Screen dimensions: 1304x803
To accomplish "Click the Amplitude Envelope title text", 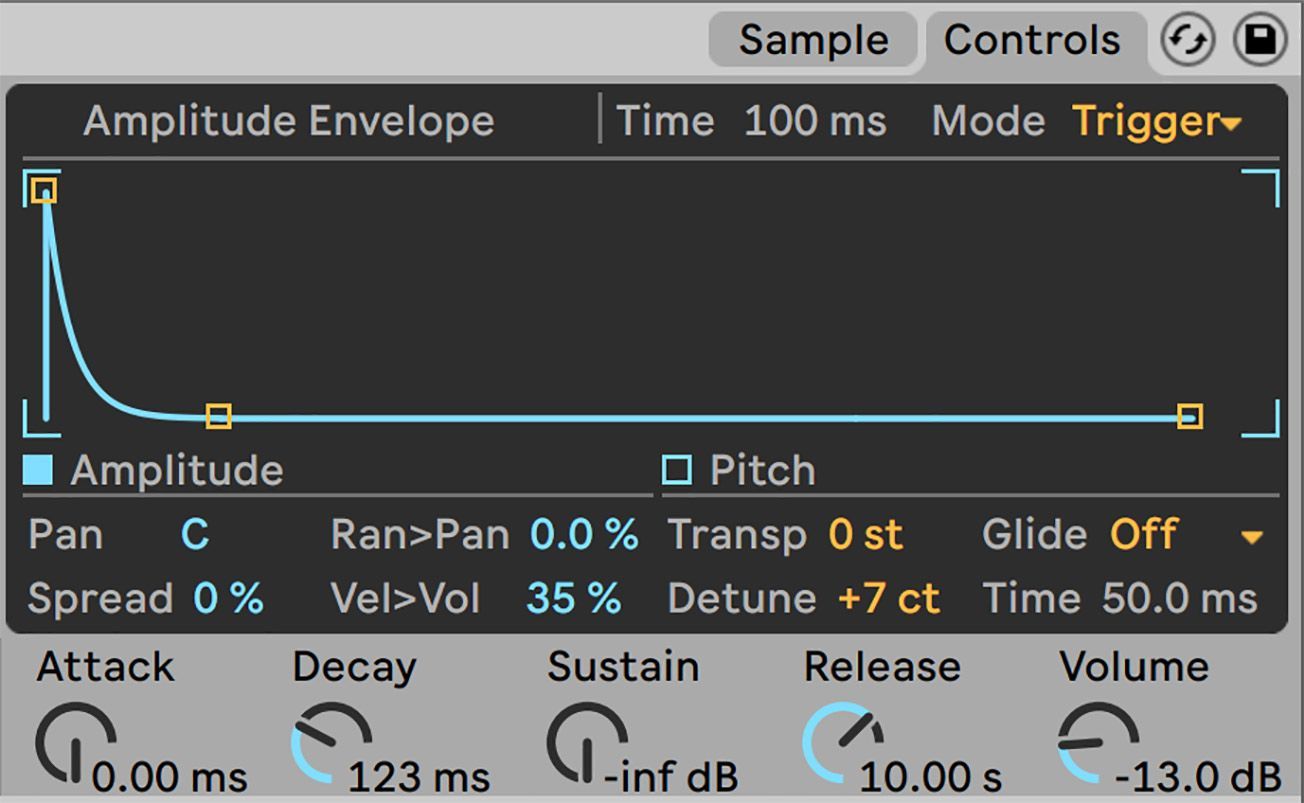I will pyautogui.click(x=289, y=122).
